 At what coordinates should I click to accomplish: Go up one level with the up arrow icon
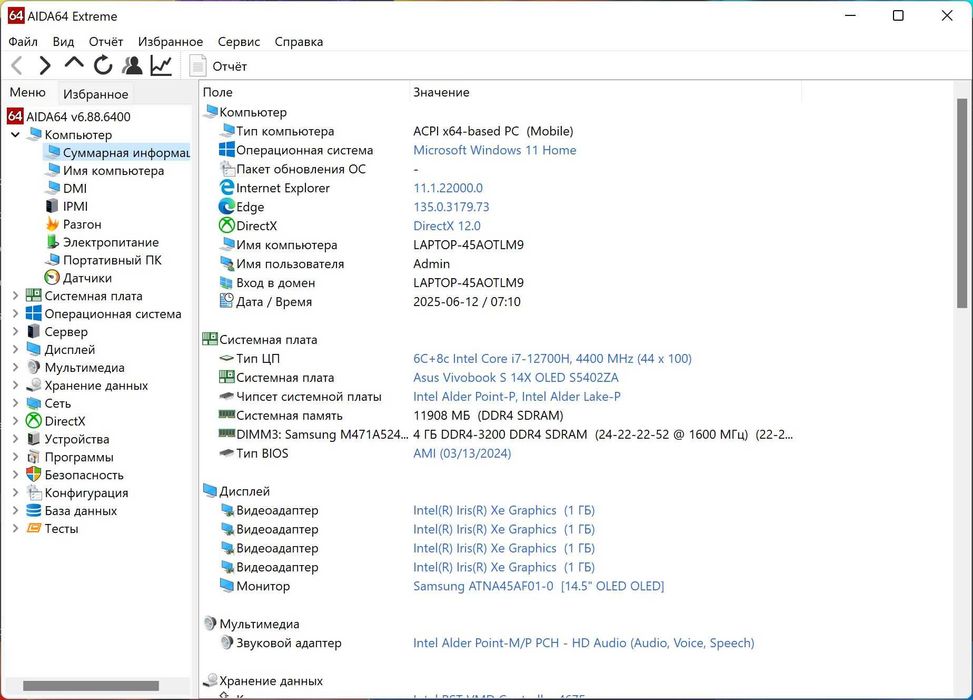[x=74, y=64]
